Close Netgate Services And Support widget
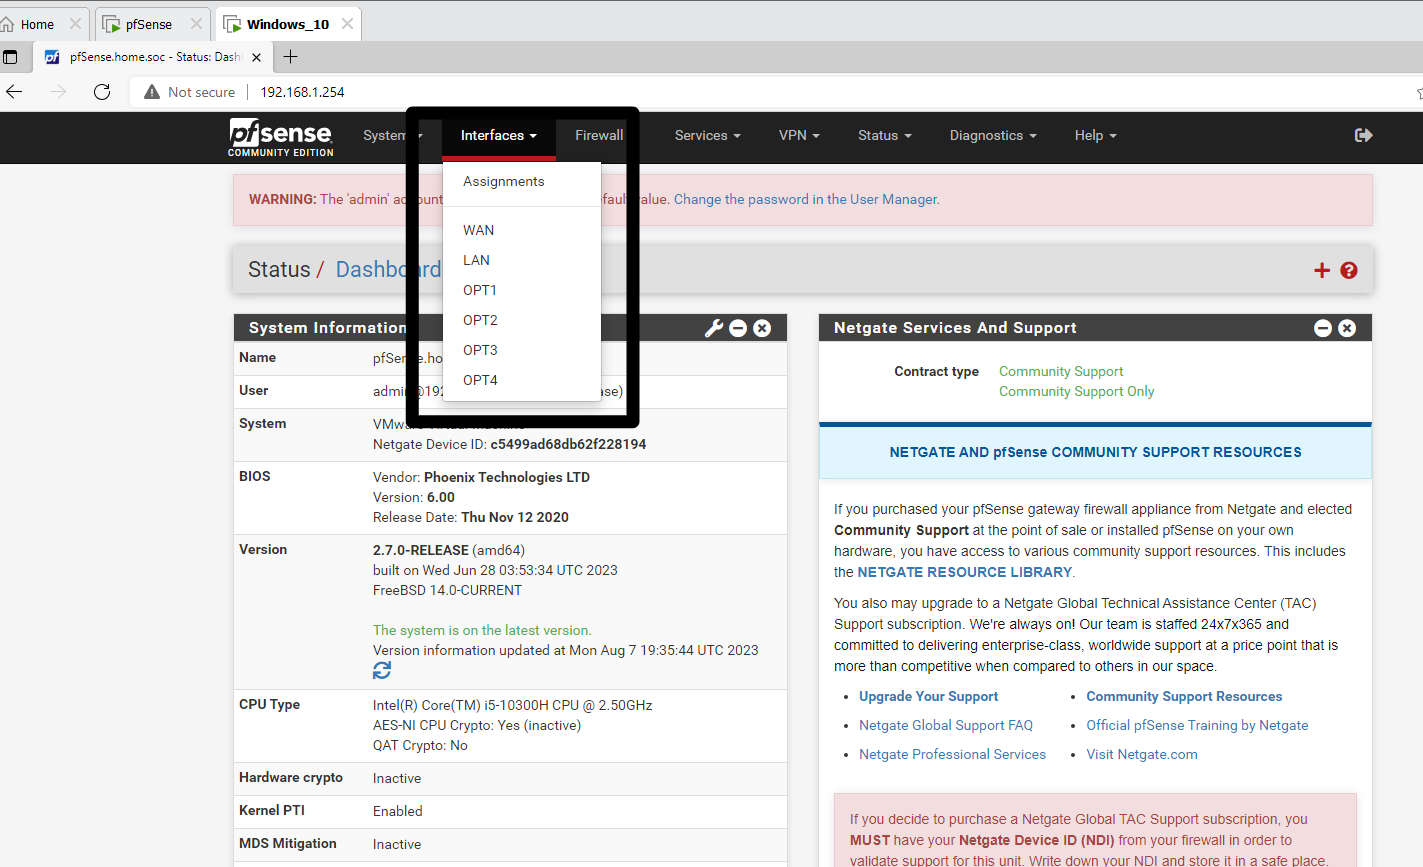Viewport: 1423px width, 867px height. [x=1347, y=328]
